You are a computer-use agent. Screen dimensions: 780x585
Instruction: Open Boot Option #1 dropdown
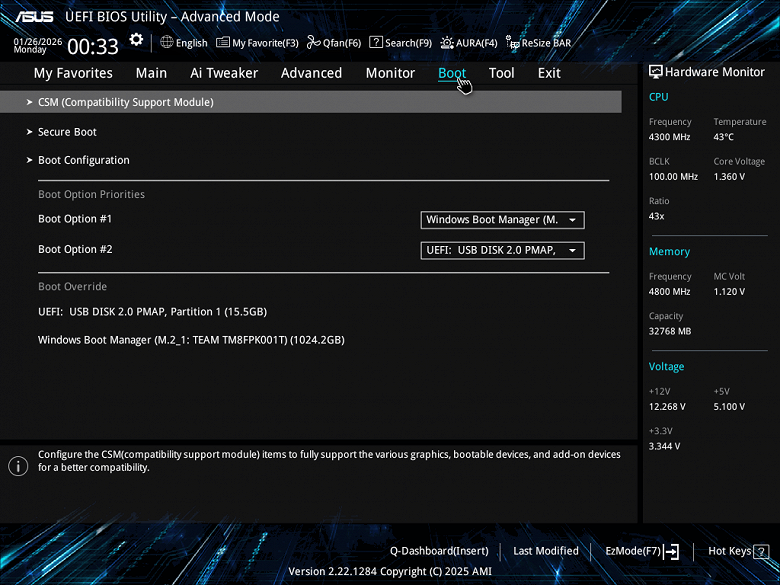(x=502, y=220)
